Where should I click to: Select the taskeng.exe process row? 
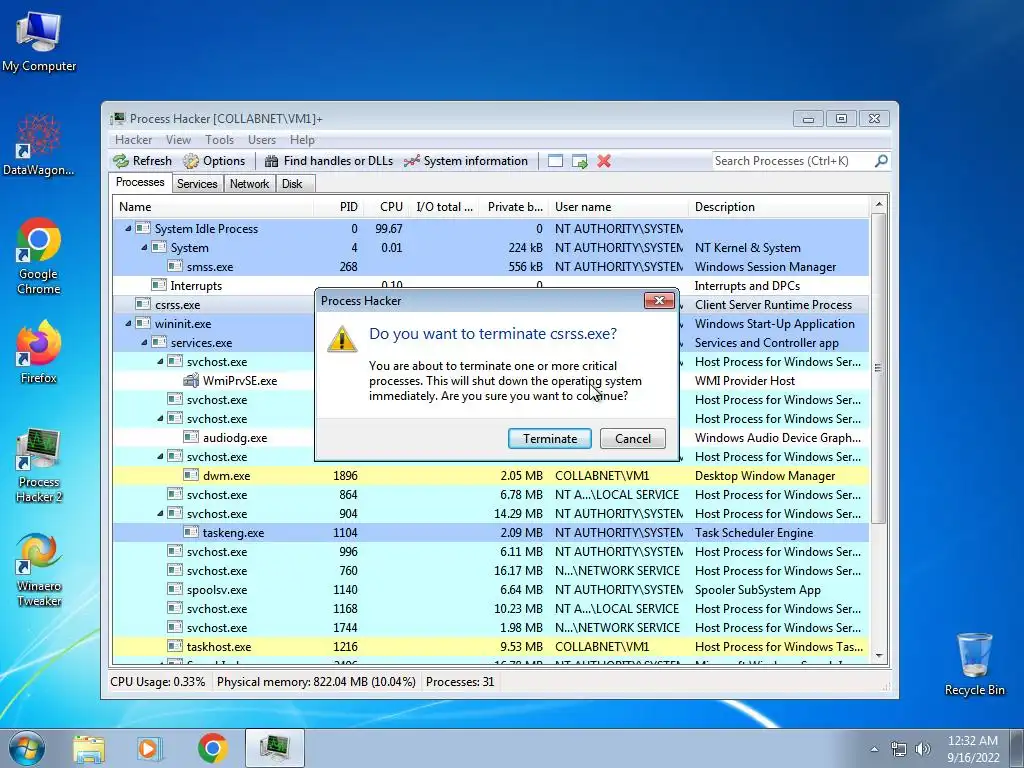click(490, 532)
